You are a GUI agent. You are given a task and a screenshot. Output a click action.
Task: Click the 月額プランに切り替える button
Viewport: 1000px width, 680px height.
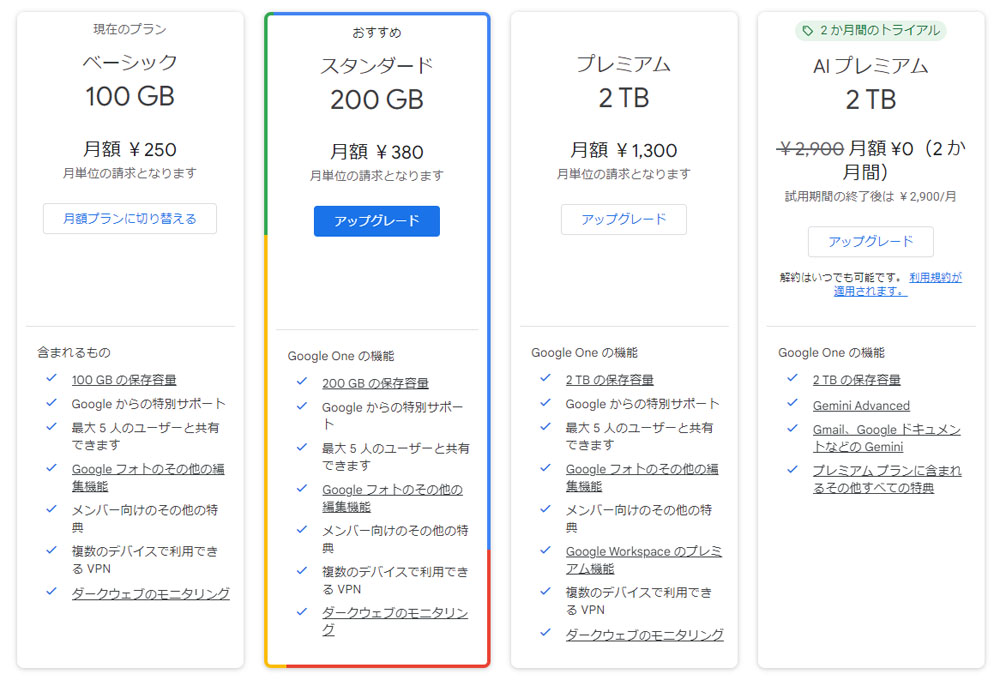point(129,219)
